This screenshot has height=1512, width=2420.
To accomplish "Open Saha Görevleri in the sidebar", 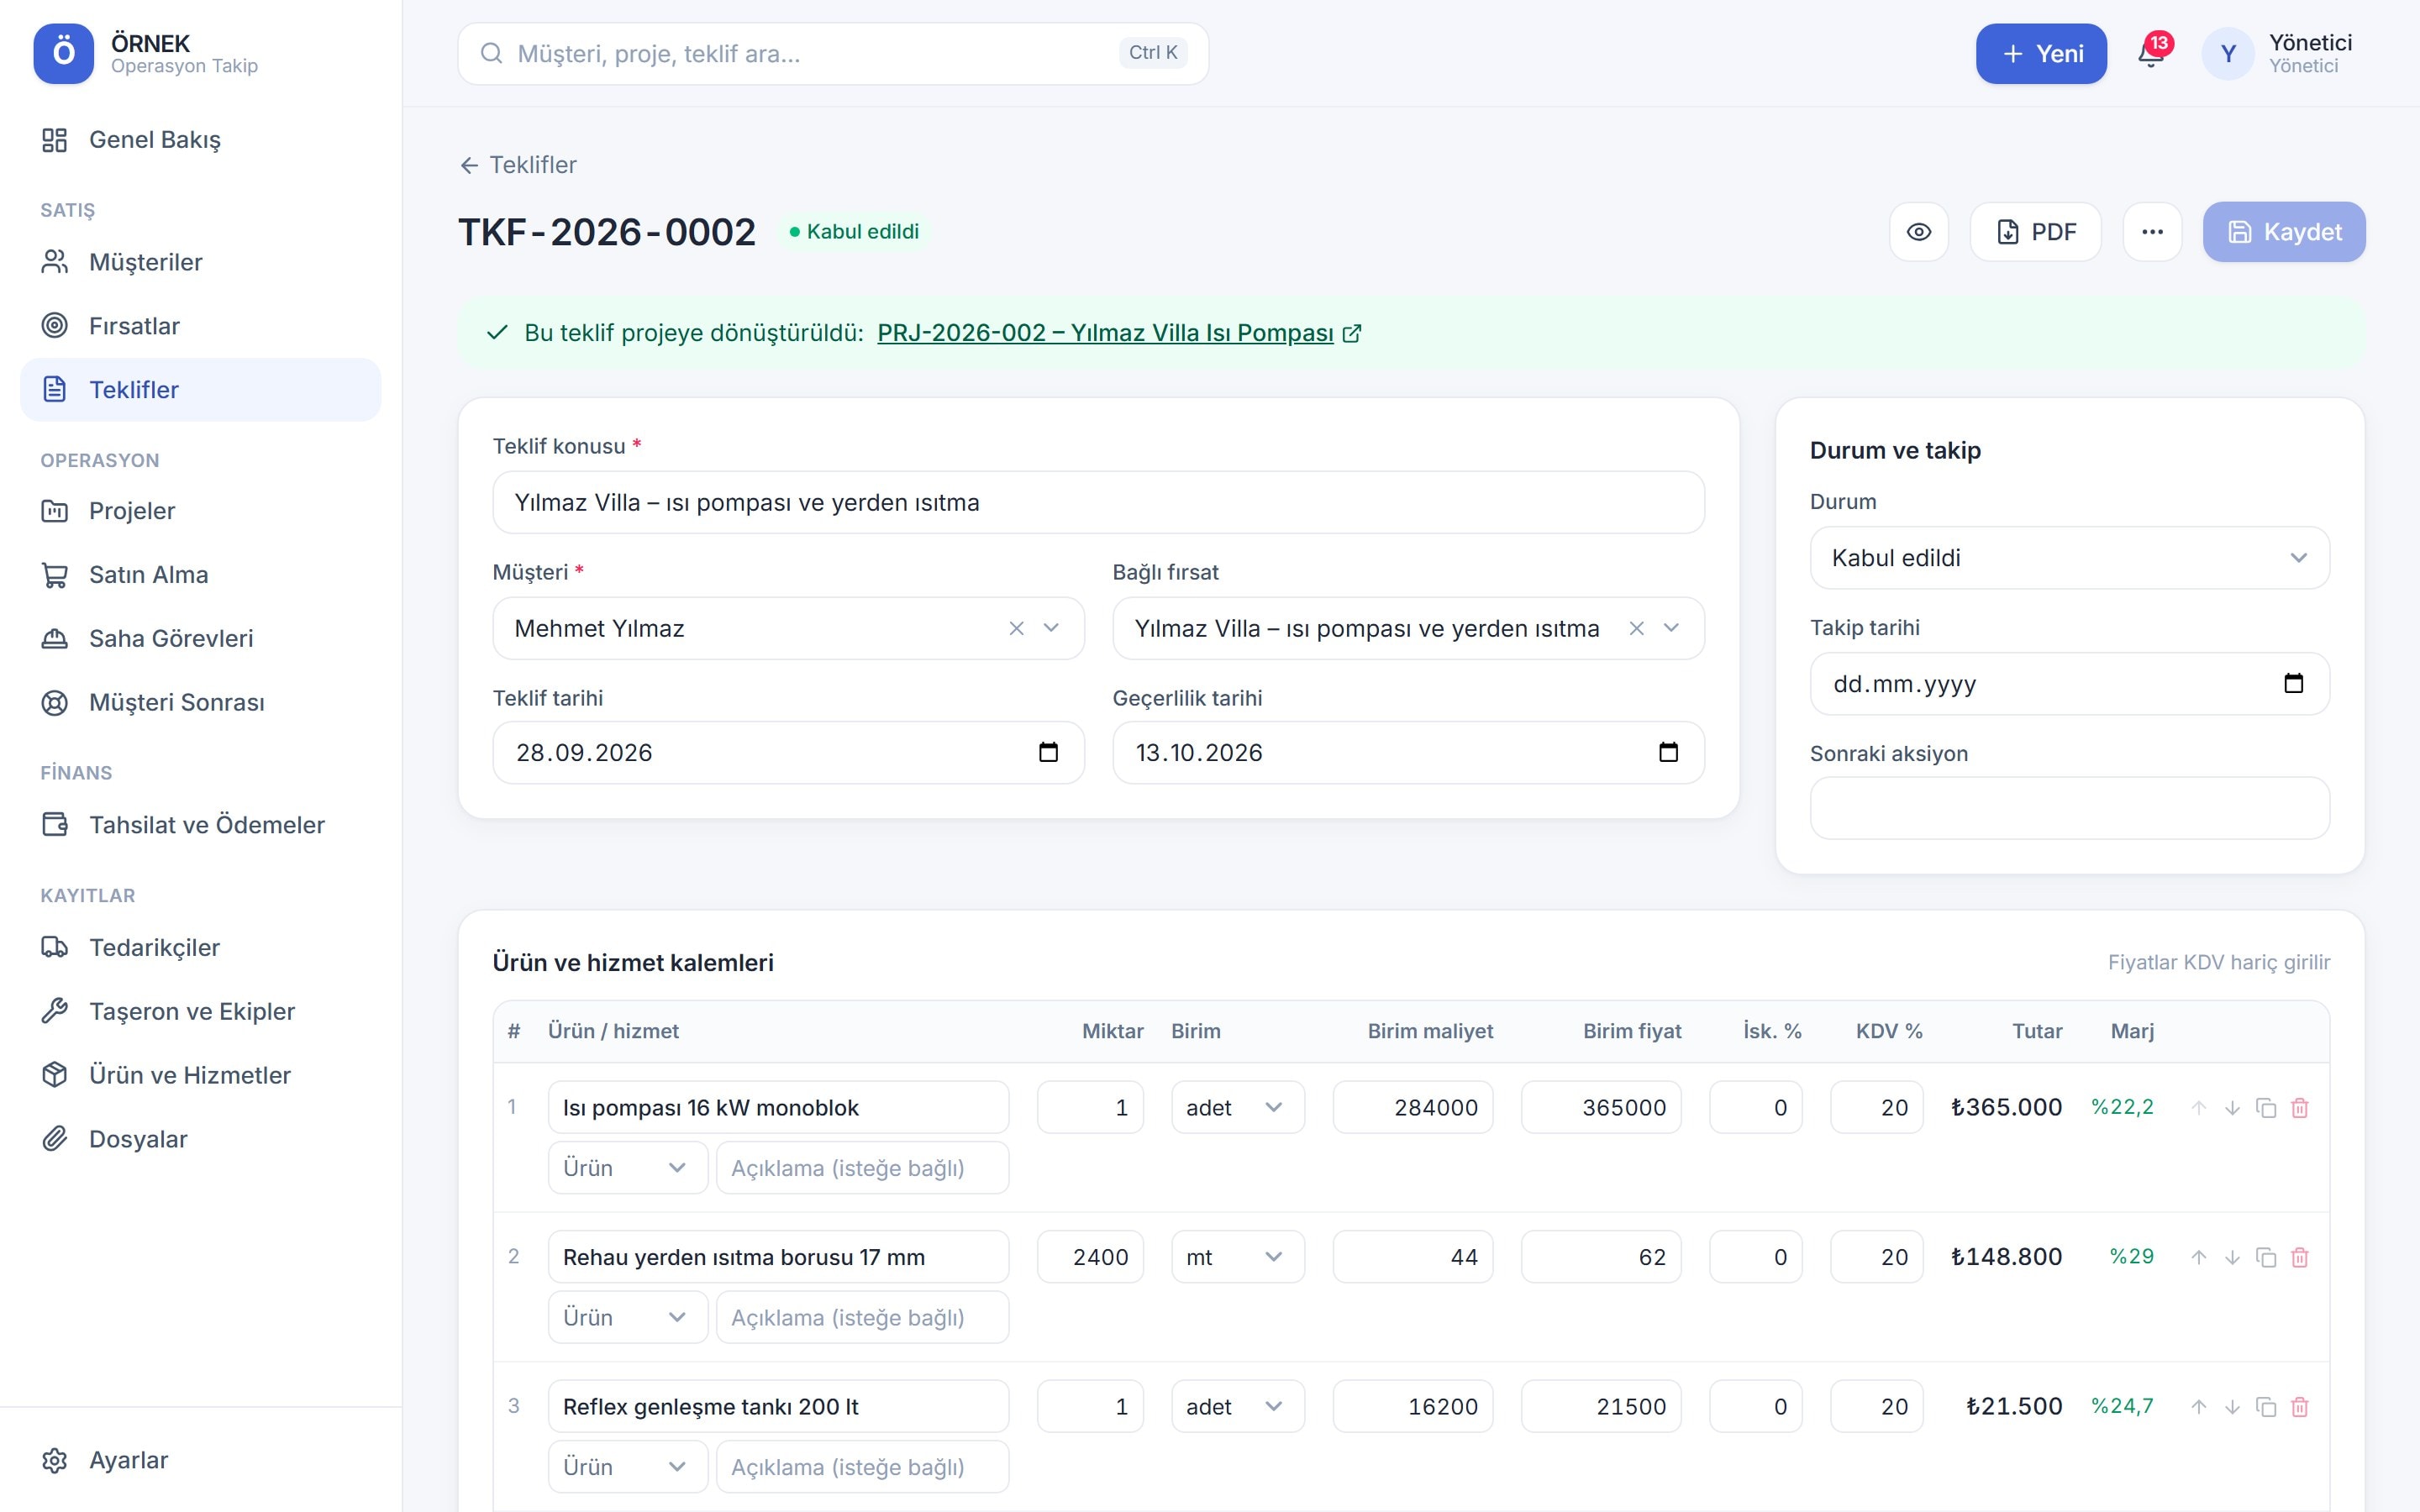I will pos(200,638).
